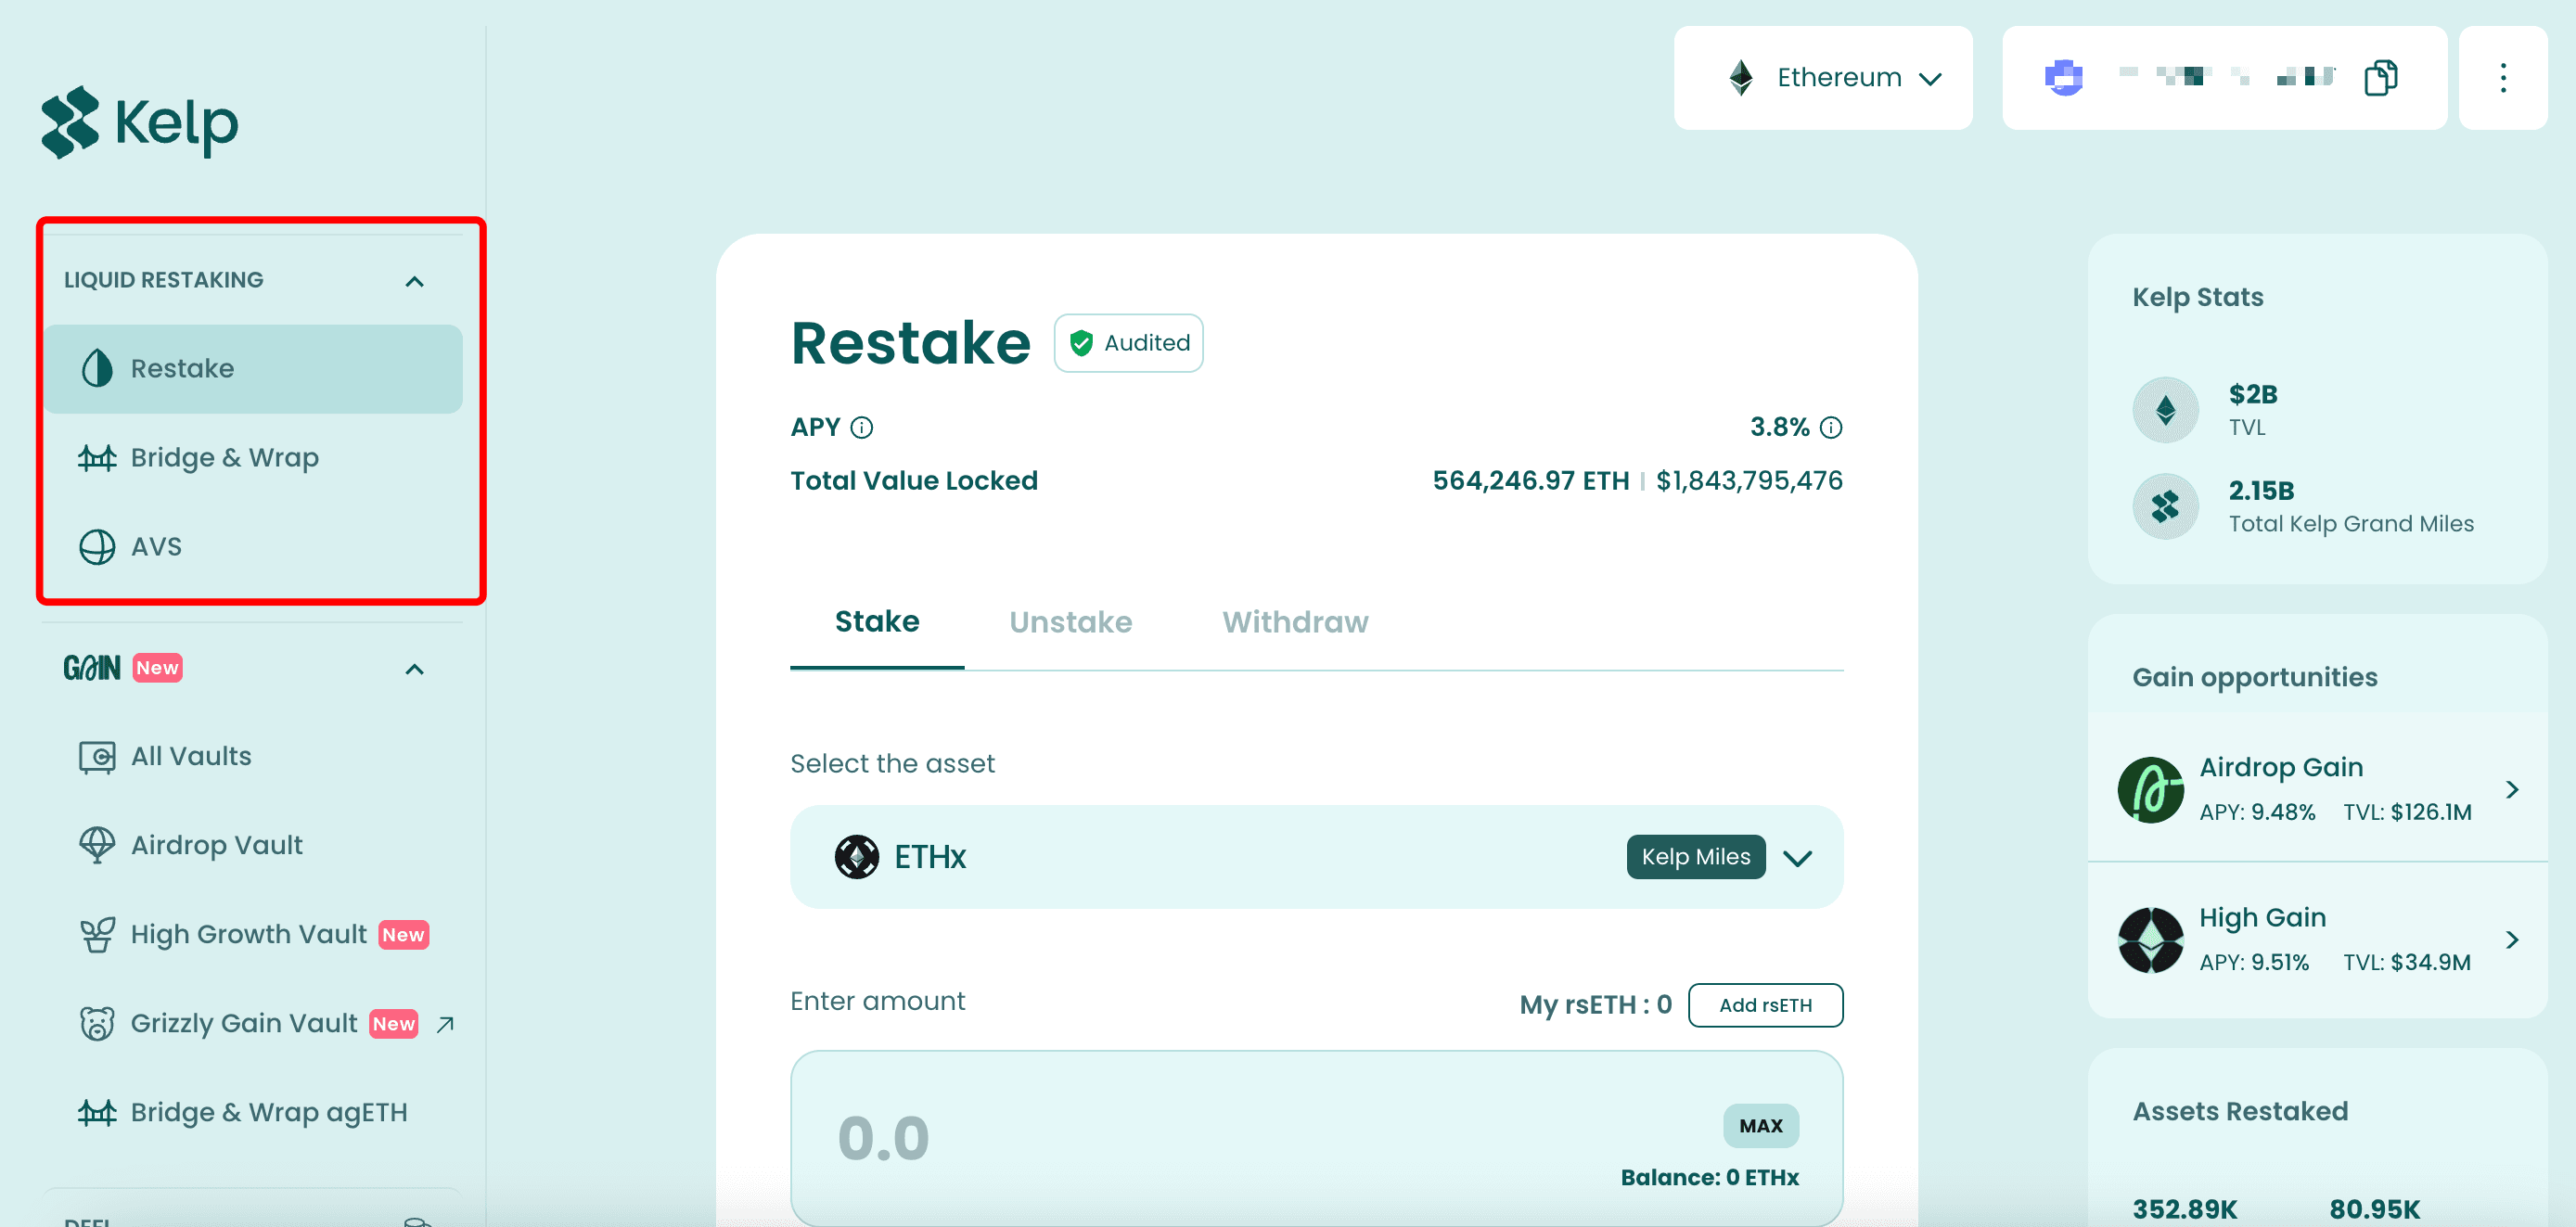Click the 'APY: 9.48%' text

2257,812
